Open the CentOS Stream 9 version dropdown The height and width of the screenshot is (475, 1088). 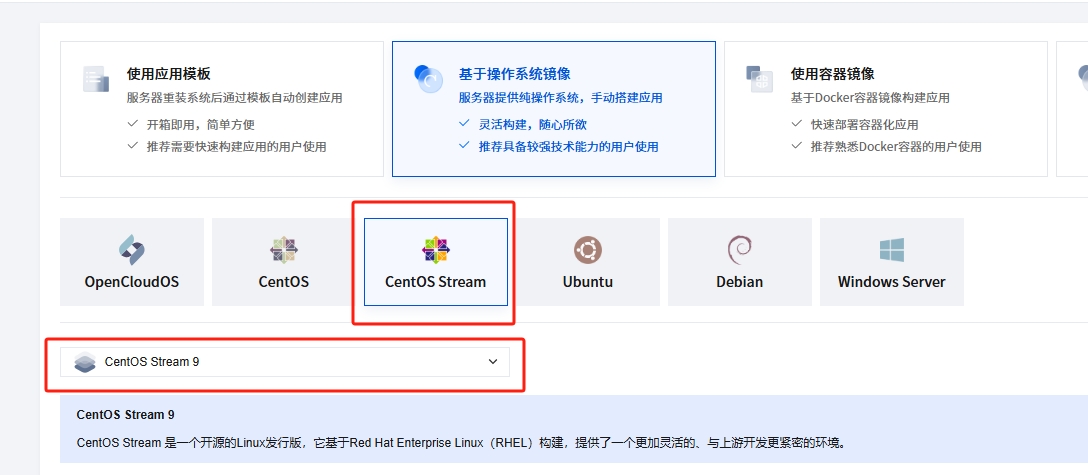[x=284, y=362]
